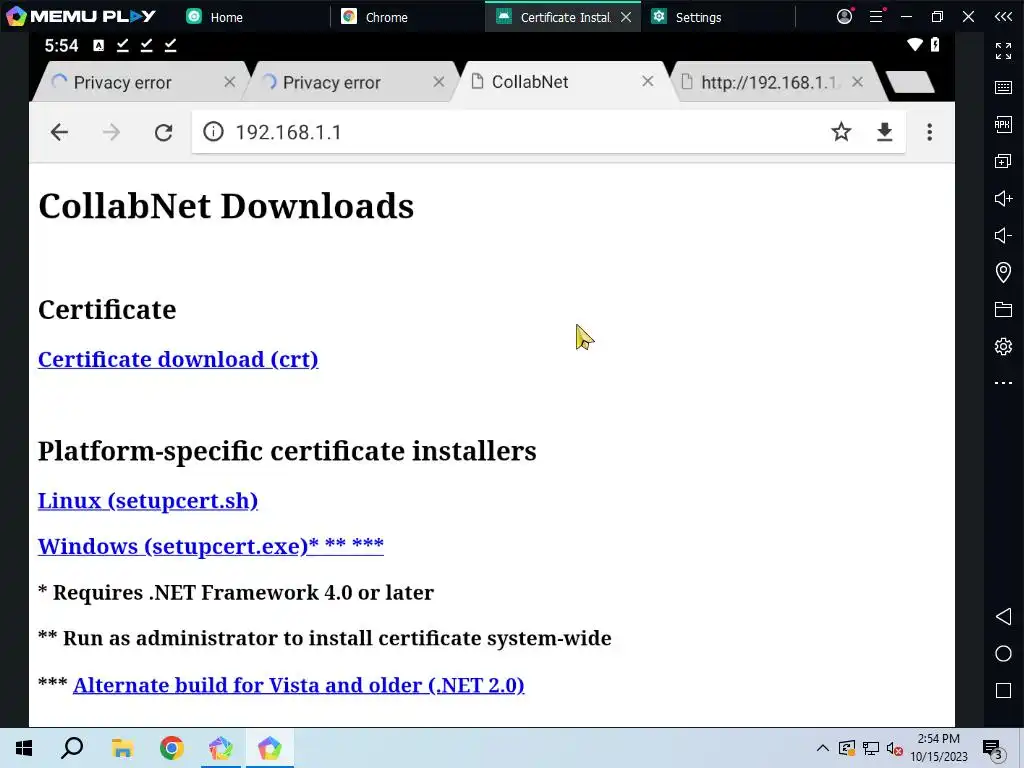
Task: Close the second Privacy error tab
Action: [x=439, y=82]
